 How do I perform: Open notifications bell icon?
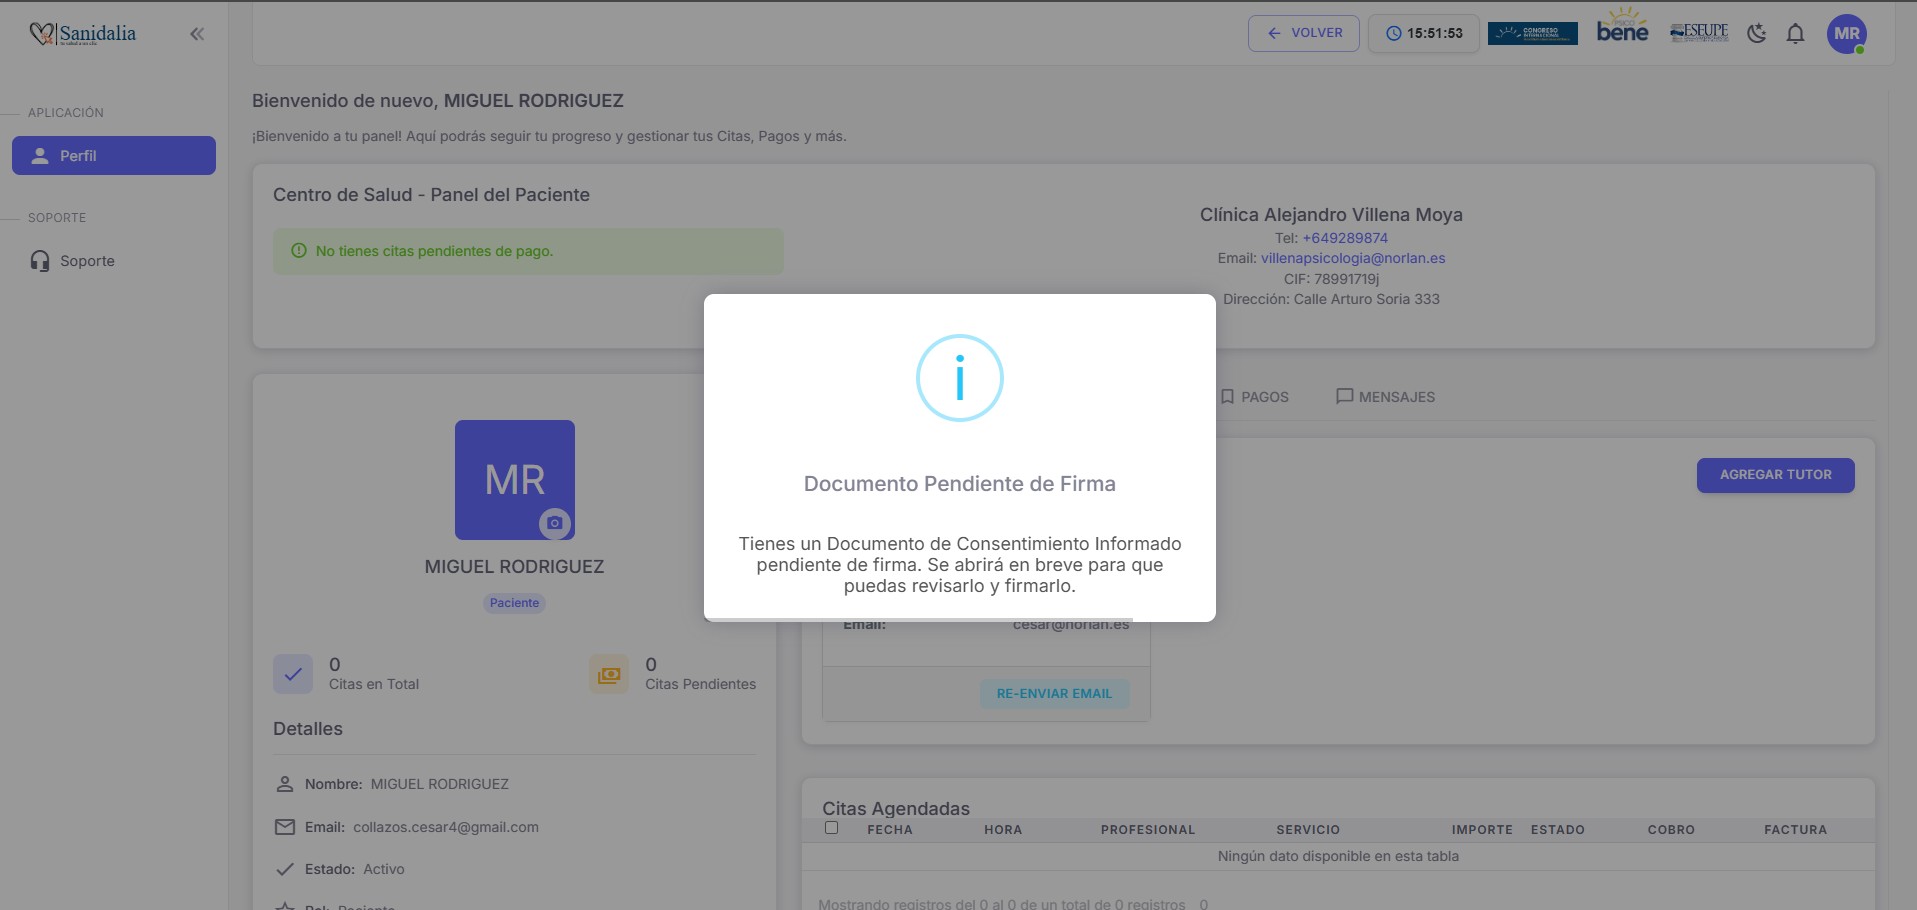[1795, 34]
